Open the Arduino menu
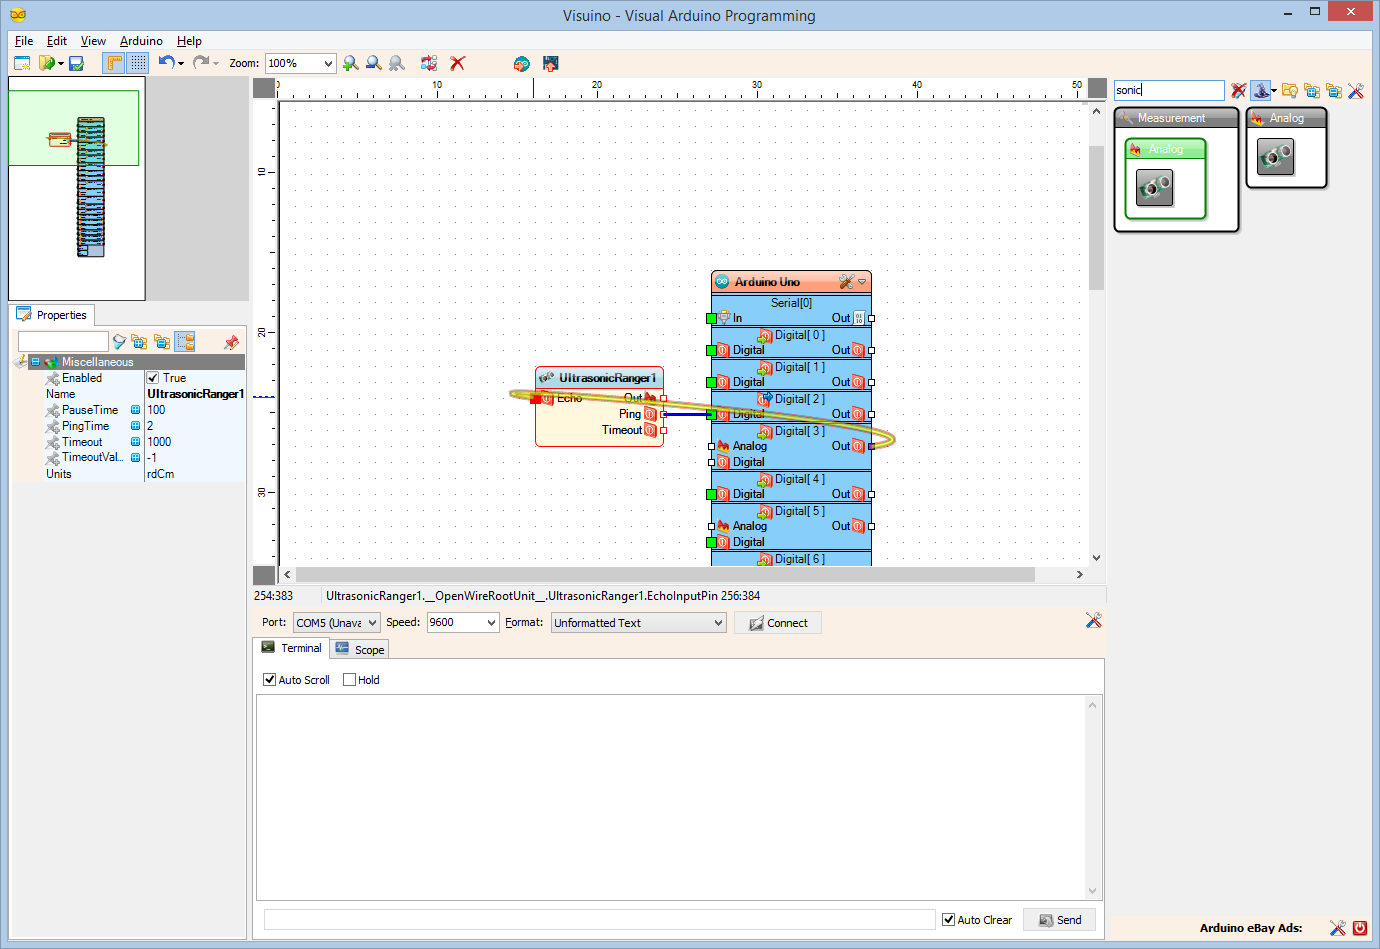 point(140,41)
